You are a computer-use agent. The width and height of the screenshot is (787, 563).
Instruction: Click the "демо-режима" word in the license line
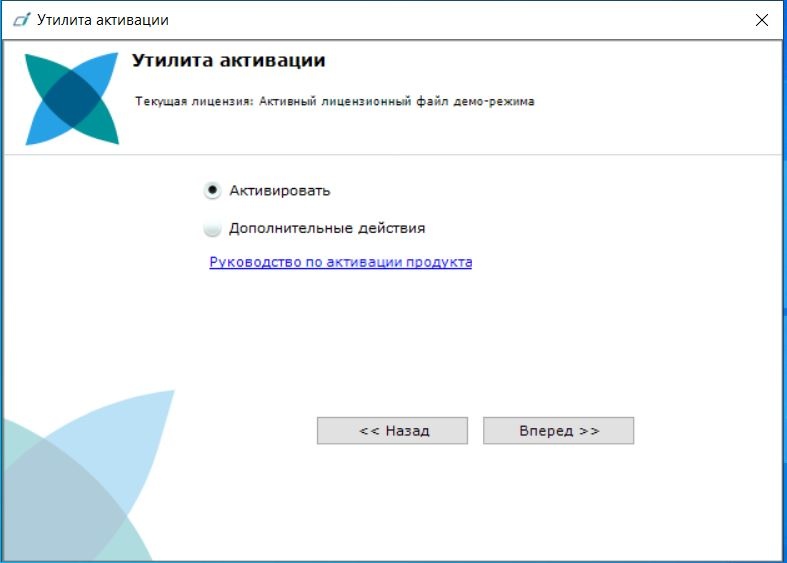click(x=500, y=102)
